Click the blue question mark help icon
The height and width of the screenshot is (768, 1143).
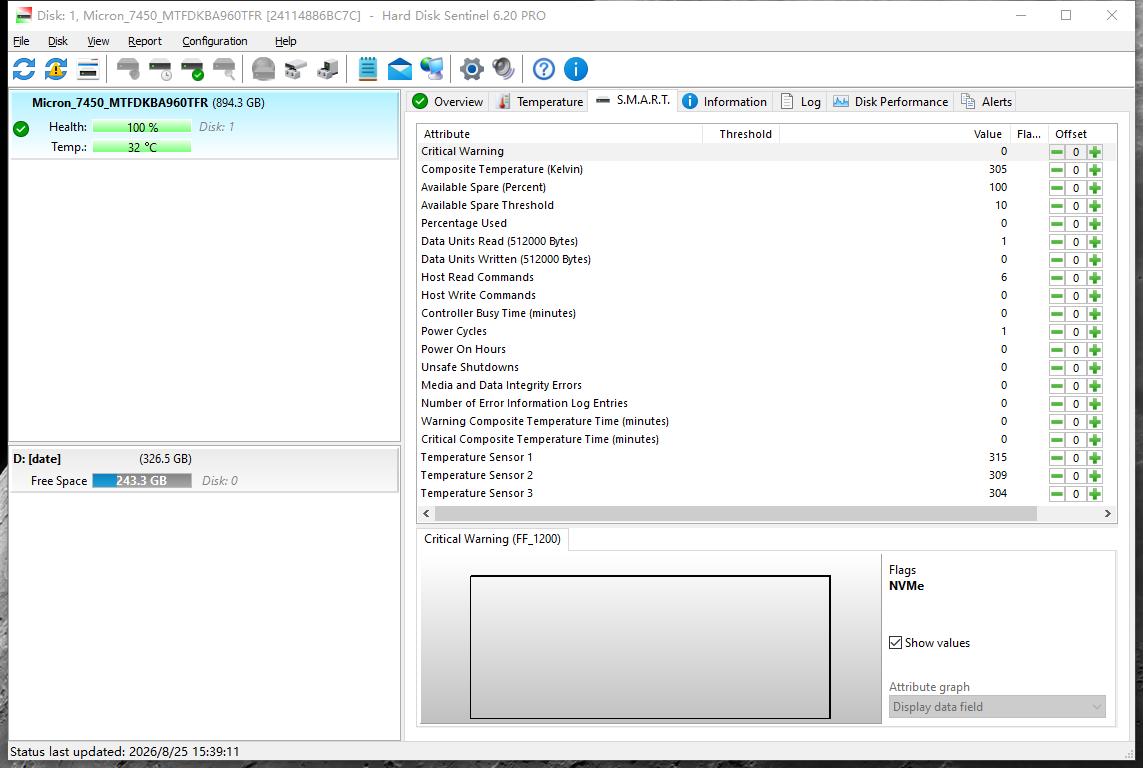[x=544, y=69]
